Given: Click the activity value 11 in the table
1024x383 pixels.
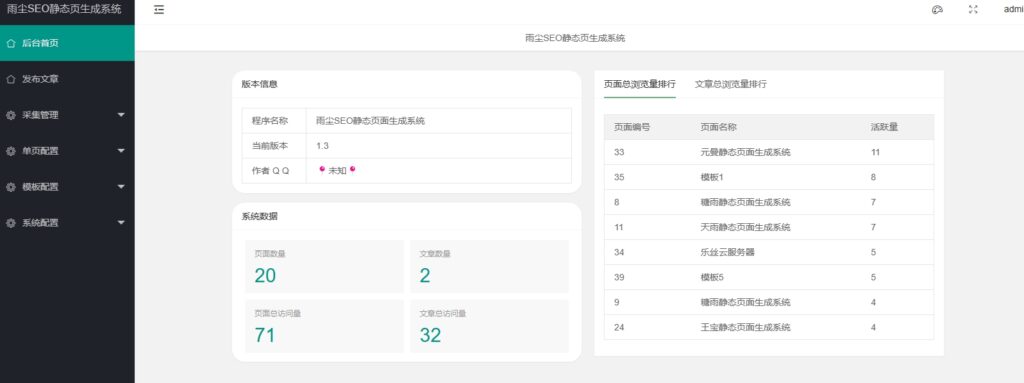Looking at the screenshot, I should point(875,152).
